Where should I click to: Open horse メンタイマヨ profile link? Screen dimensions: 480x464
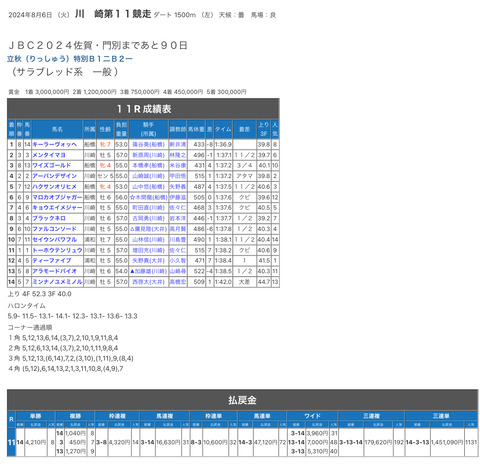pos(49,155)
